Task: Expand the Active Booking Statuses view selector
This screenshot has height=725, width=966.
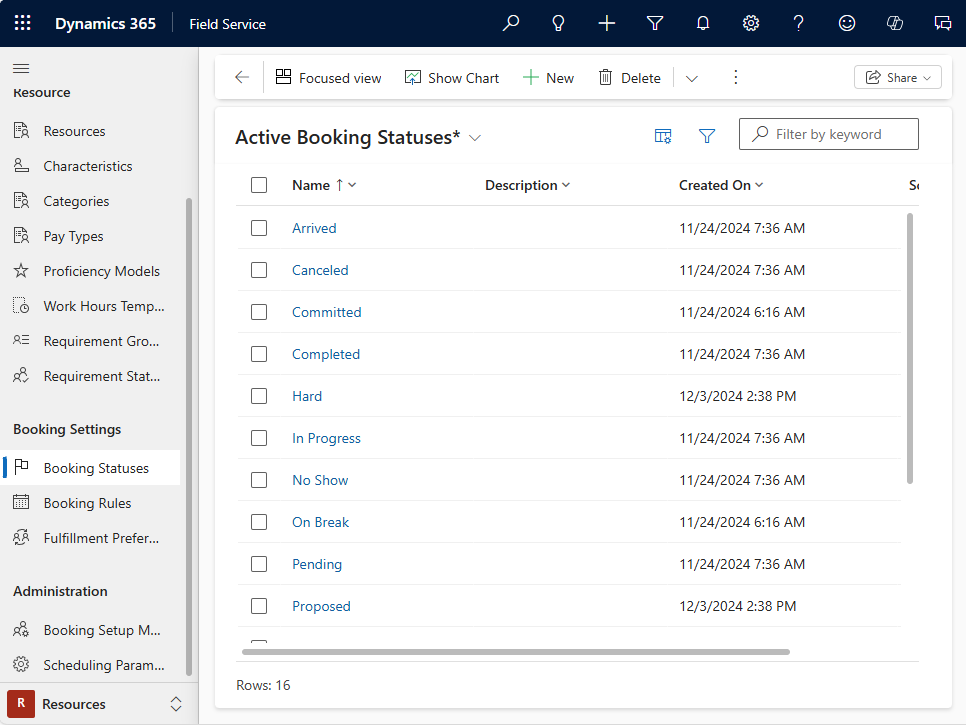Action: coord(474,138)
